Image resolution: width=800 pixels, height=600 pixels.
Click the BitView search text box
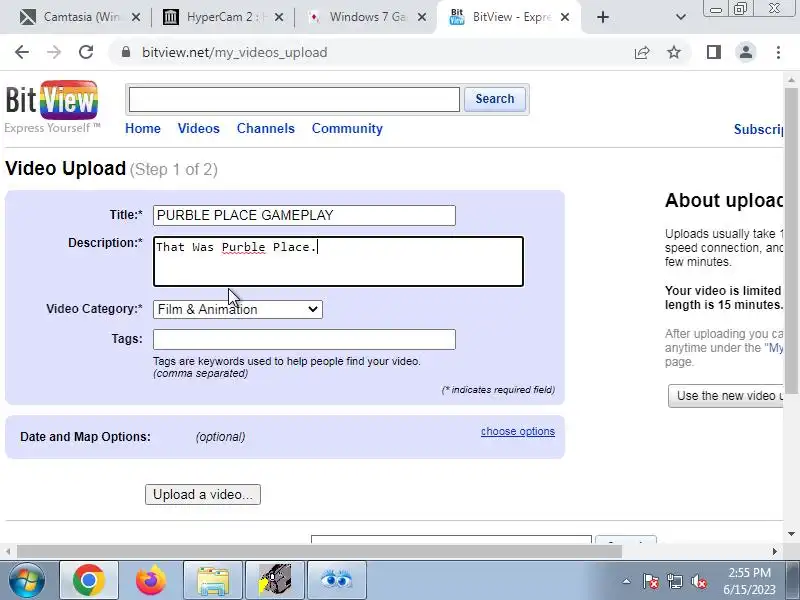[x=294, y=99]
